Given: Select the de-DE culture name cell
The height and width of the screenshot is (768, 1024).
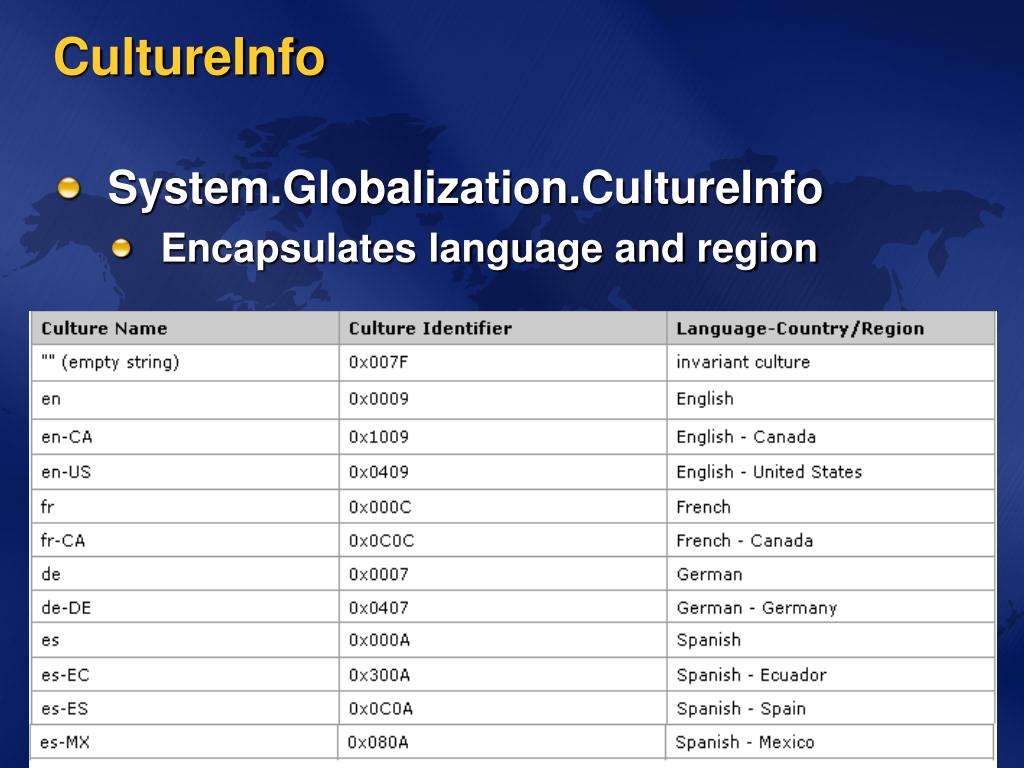Looking at the screenshot, I should tap(185, 607).
